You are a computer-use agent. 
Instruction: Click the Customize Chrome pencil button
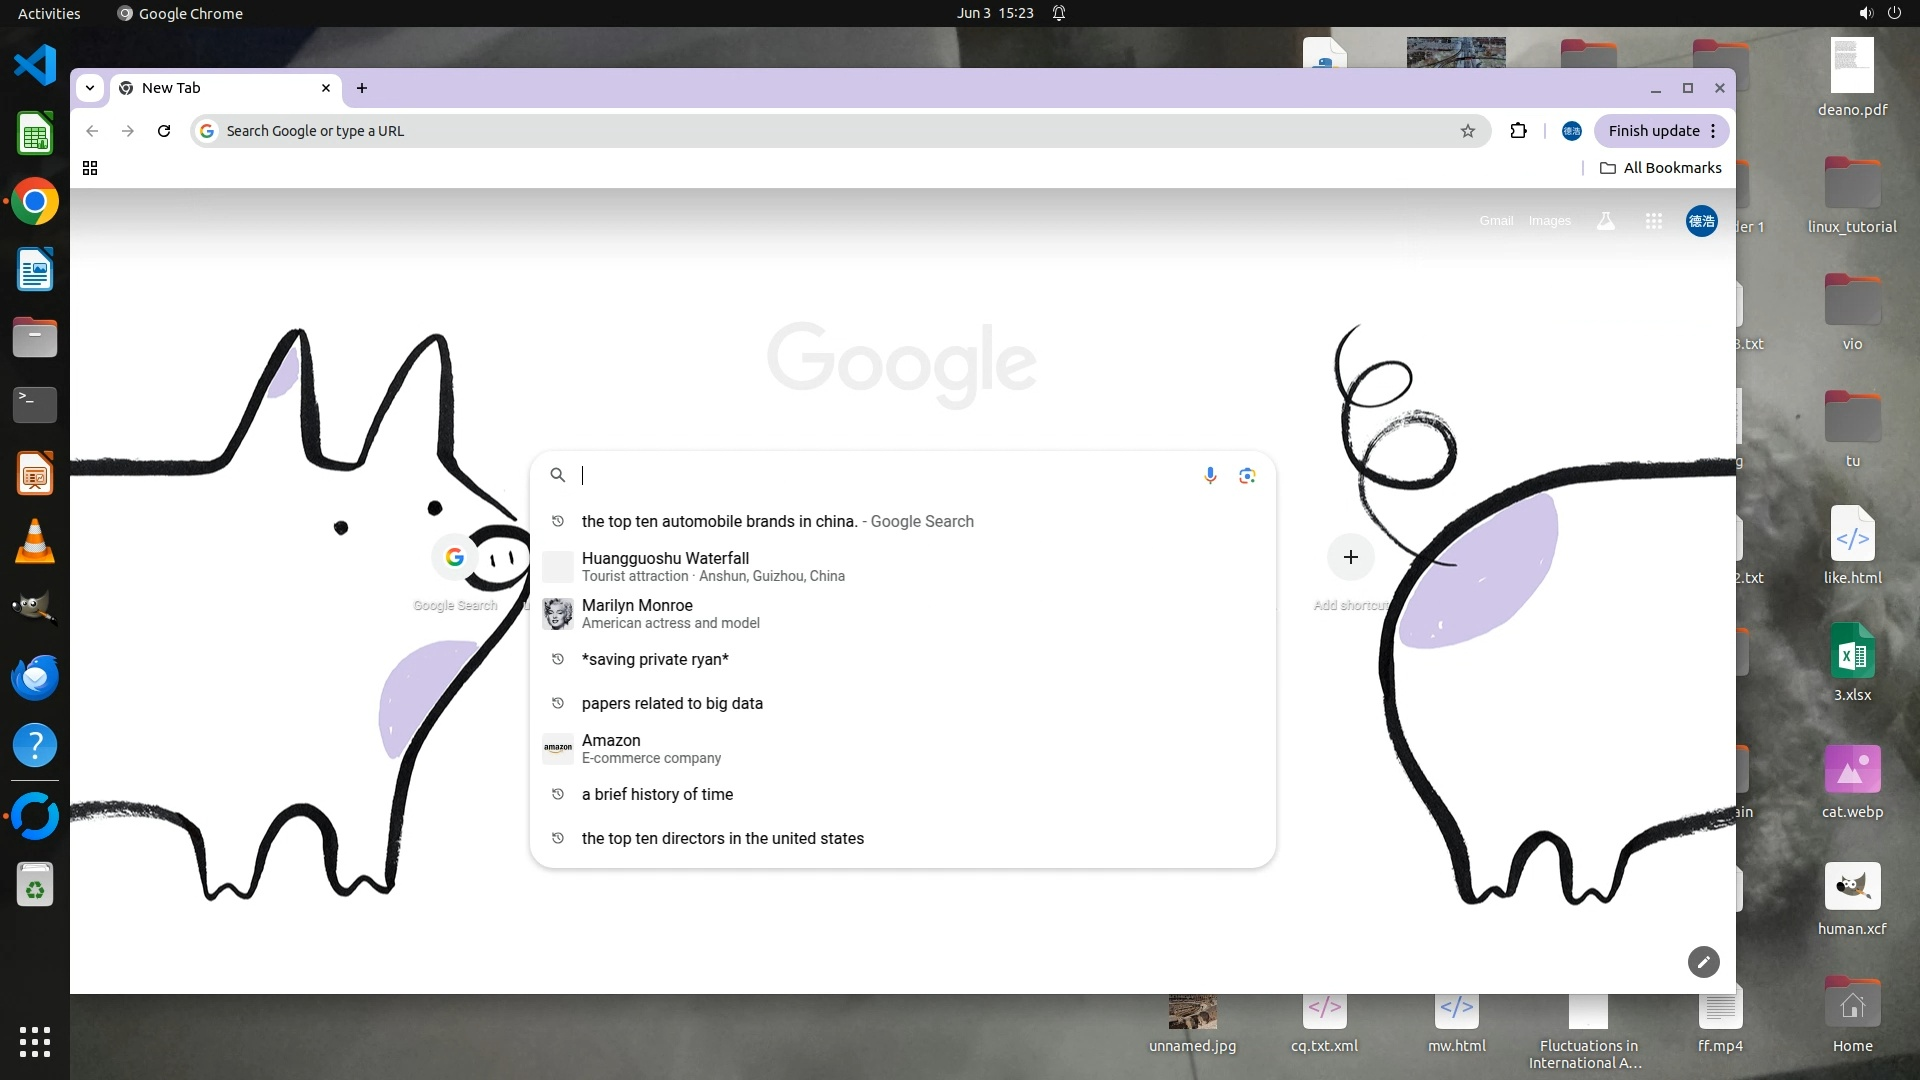[x=1703, y=962]
